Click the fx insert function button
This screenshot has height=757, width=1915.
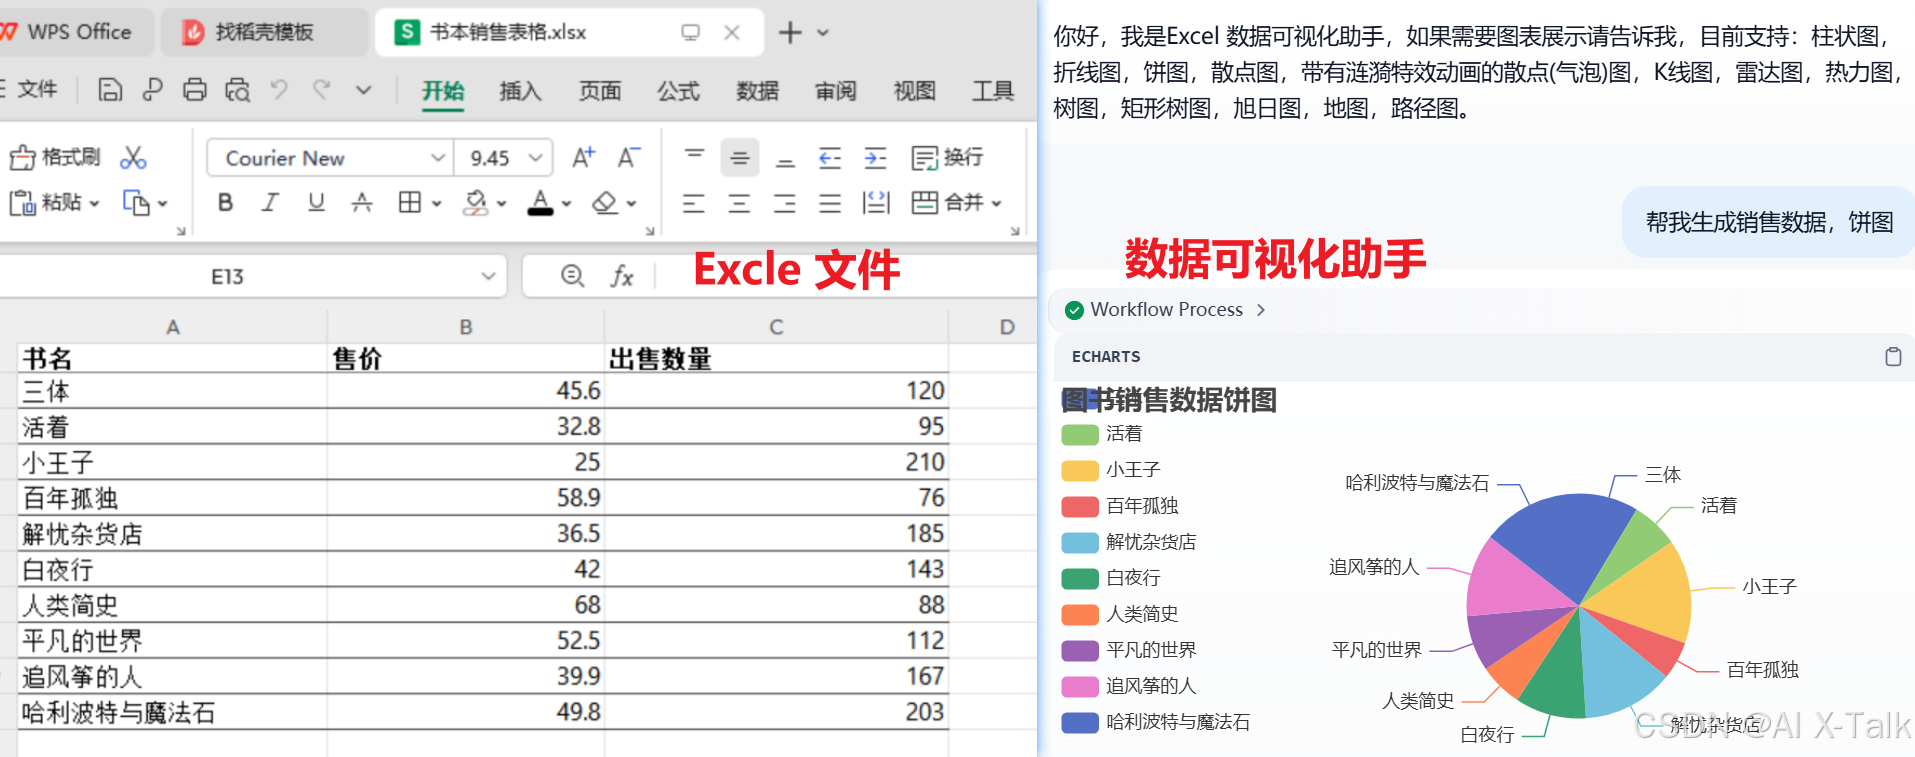(x=622, y=276)
